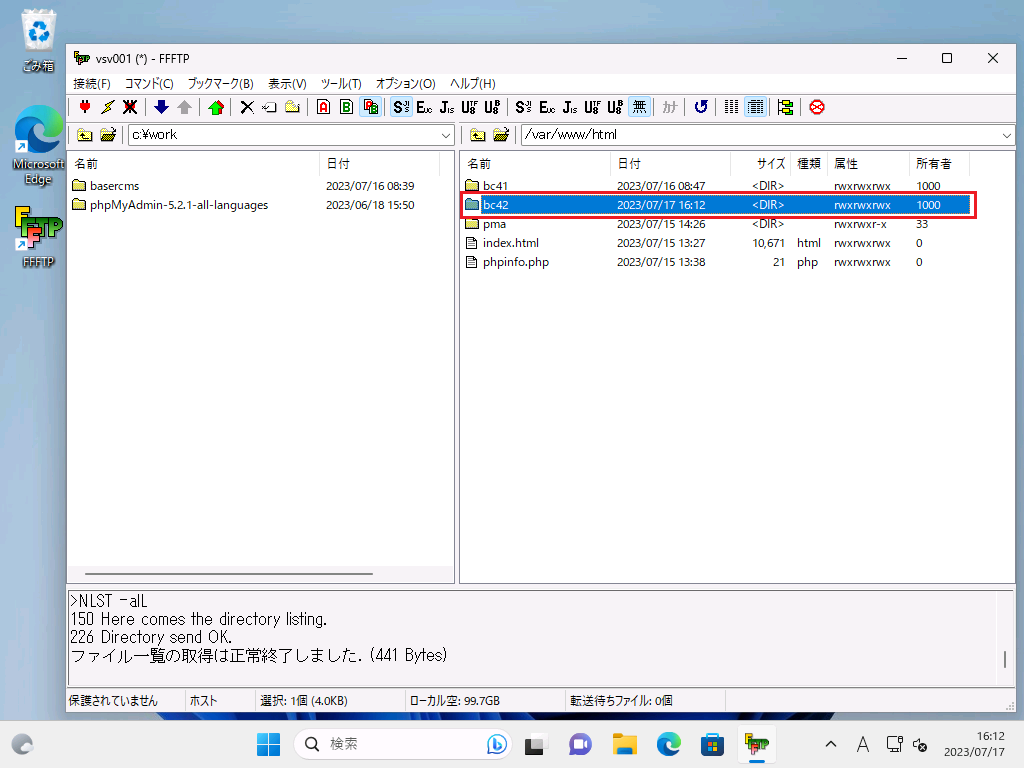Expand the remote path /var/www/html dropdown

1006,135
